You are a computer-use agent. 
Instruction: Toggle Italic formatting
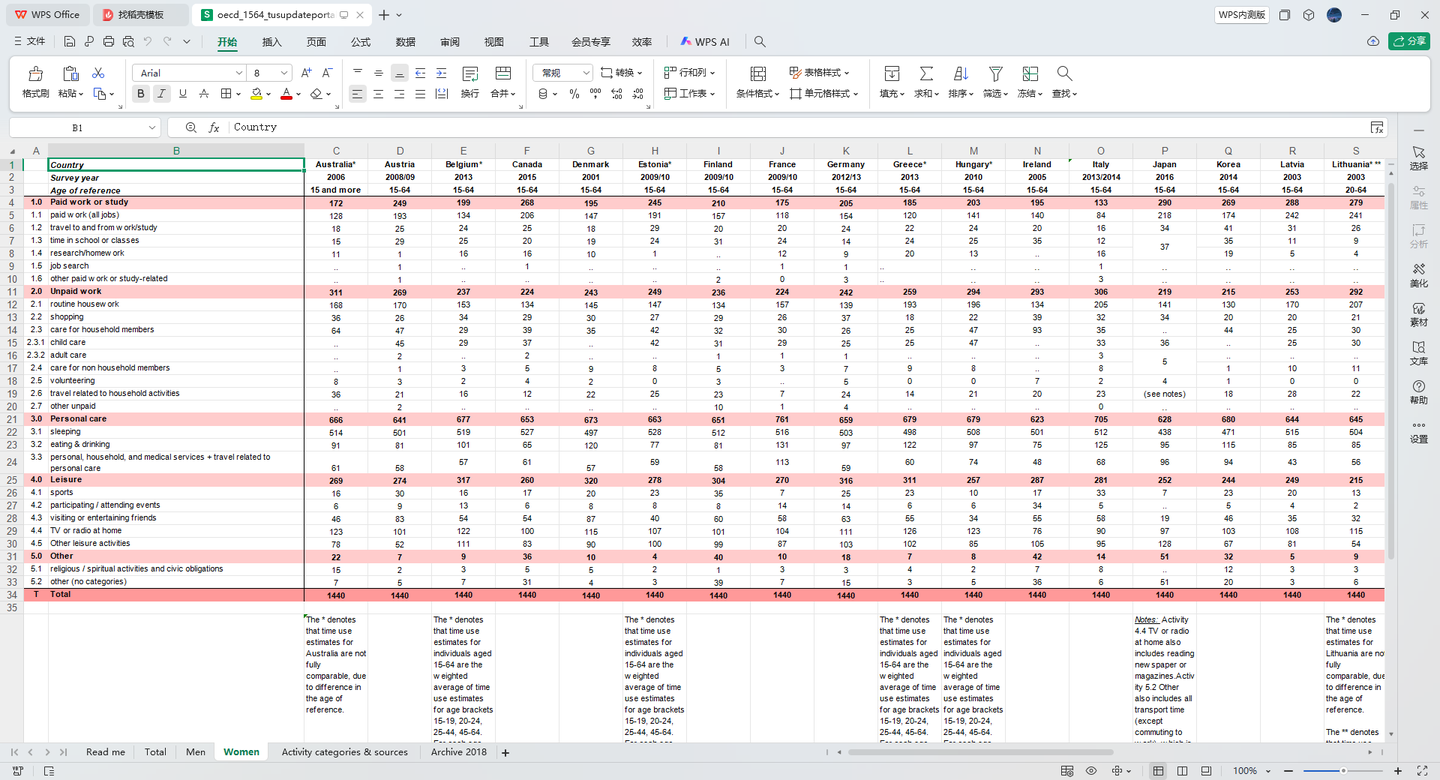pyautogui.click(x=161, y=94)
